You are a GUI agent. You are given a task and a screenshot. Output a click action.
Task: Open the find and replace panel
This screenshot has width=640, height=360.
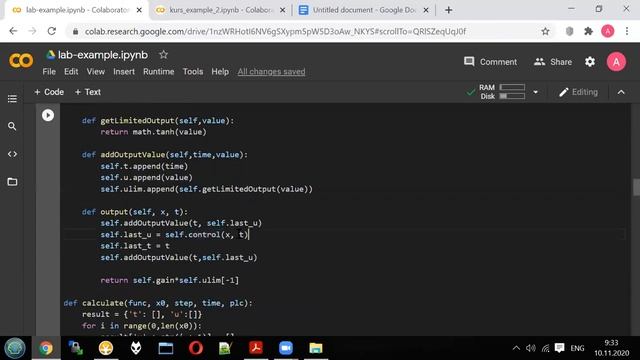[x=12, y=127]
